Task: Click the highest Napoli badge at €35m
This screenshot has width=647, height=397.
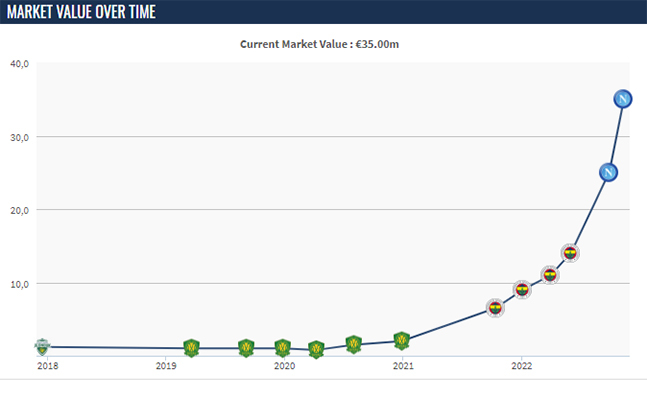Action: pos(622,99)
